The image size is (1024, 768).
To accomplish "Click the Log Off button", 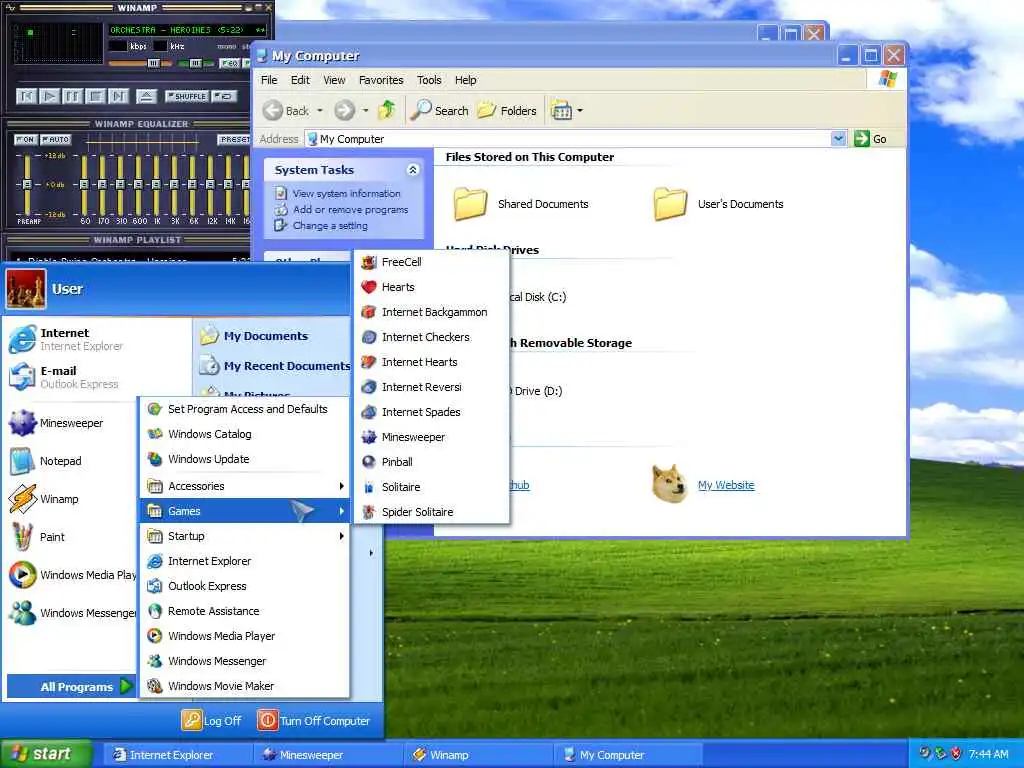I will pyautogui.click(x=211, y=720).
